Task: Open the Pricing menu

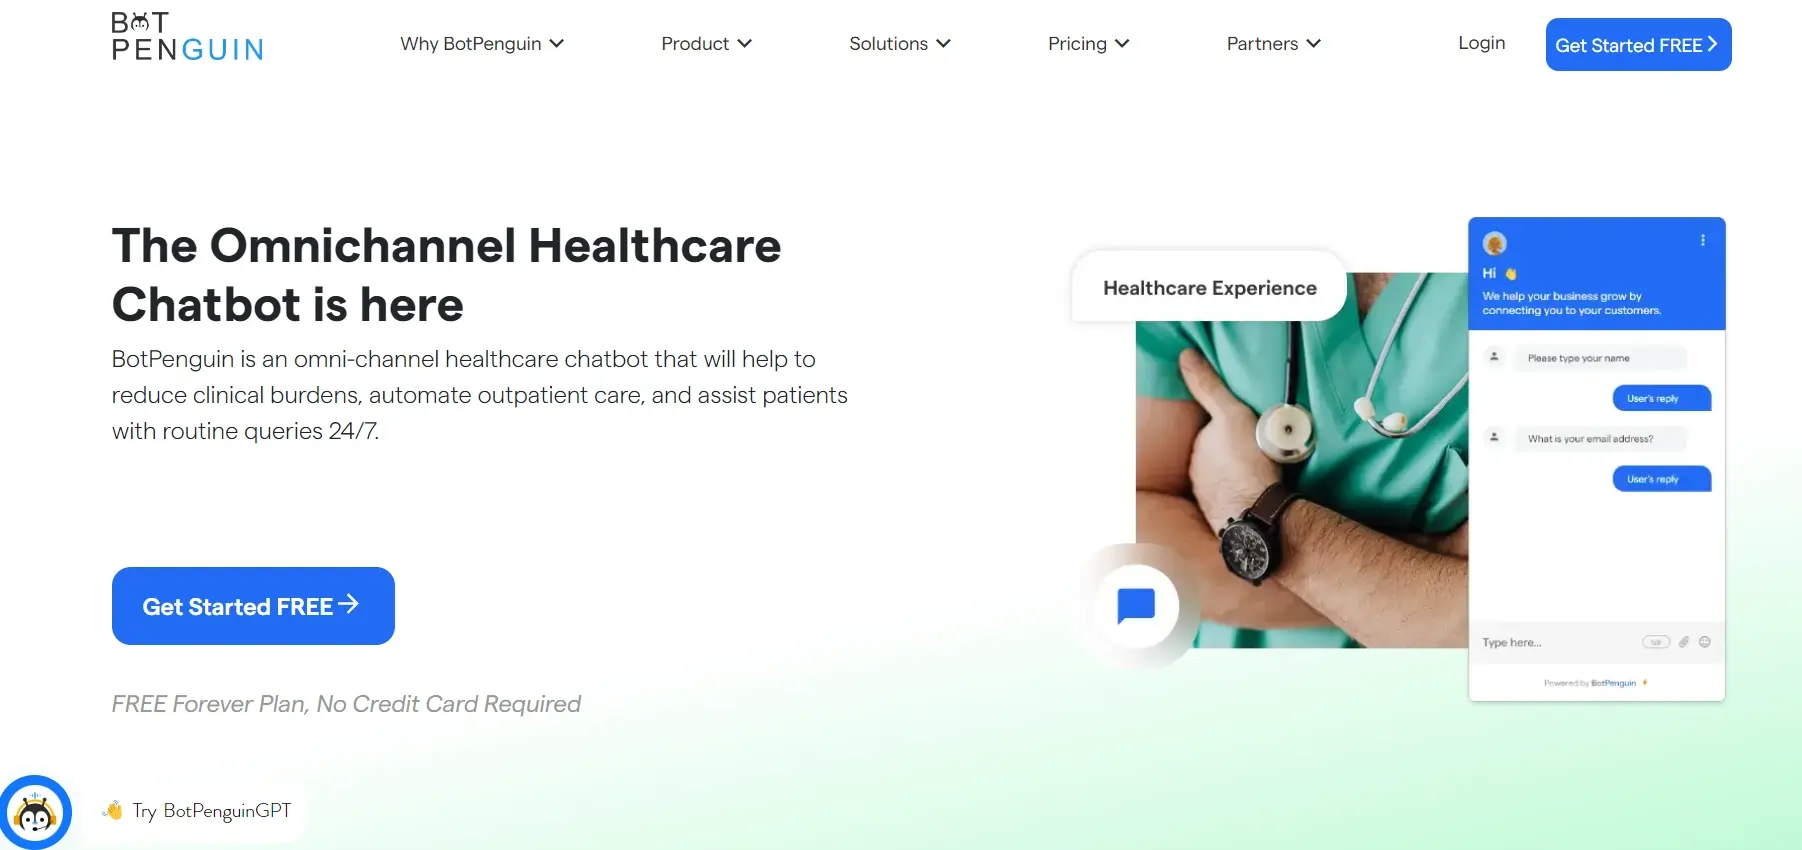Action: coord(1088,44)
